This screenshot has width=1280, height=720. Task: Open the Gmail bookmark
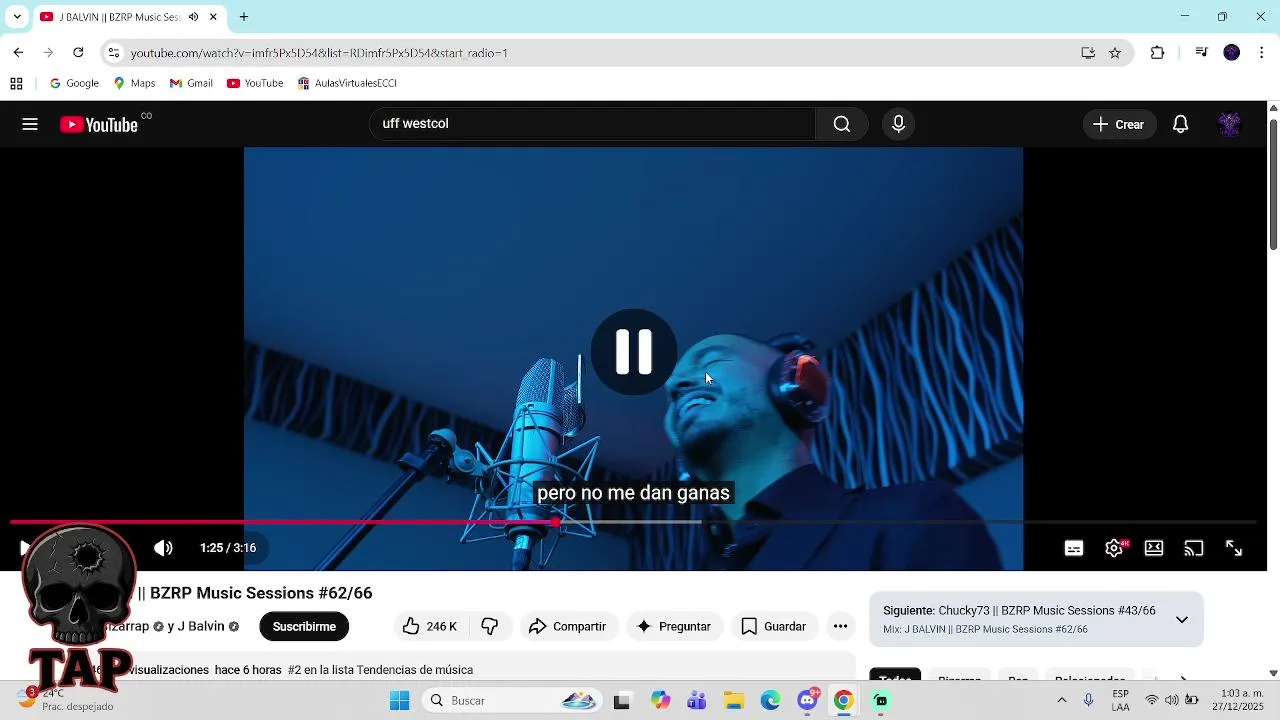coord(191,84)
